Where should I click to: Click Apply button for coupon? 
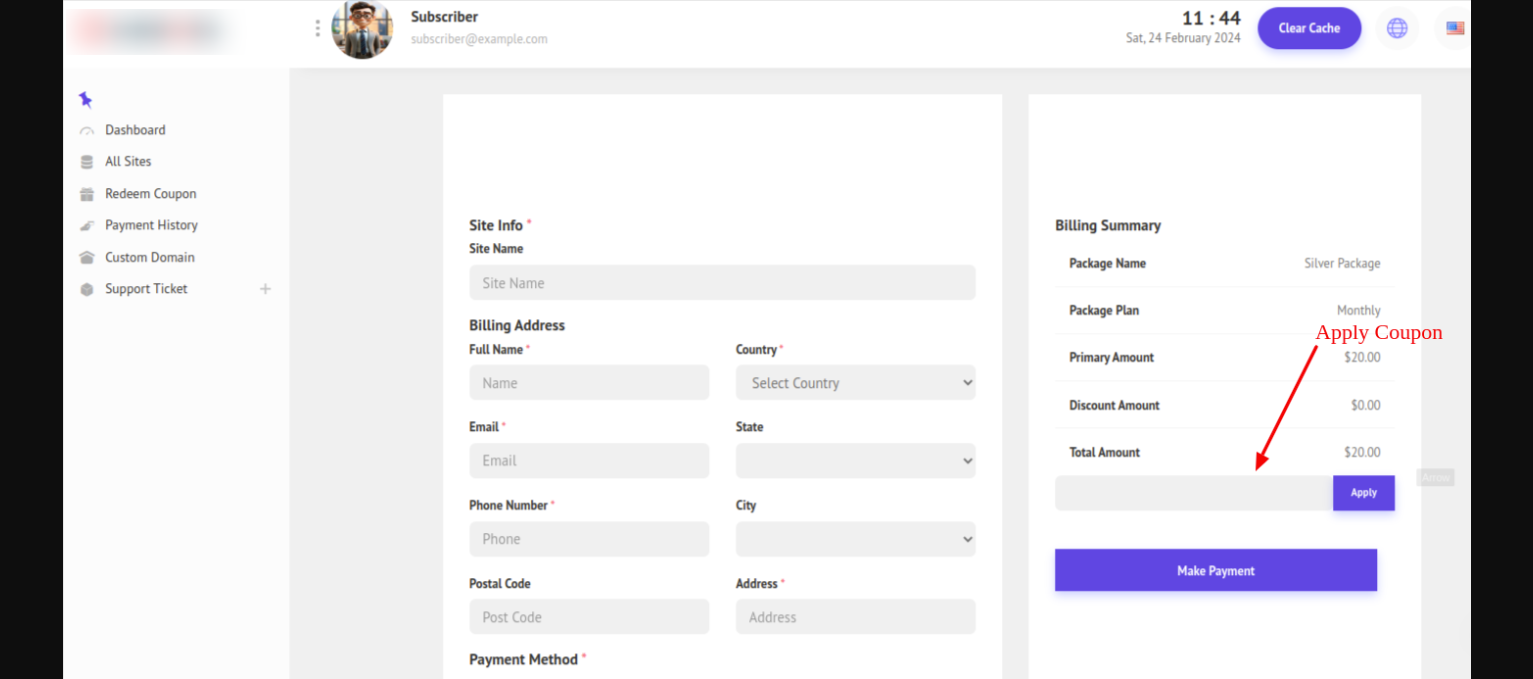point(1363,493)
